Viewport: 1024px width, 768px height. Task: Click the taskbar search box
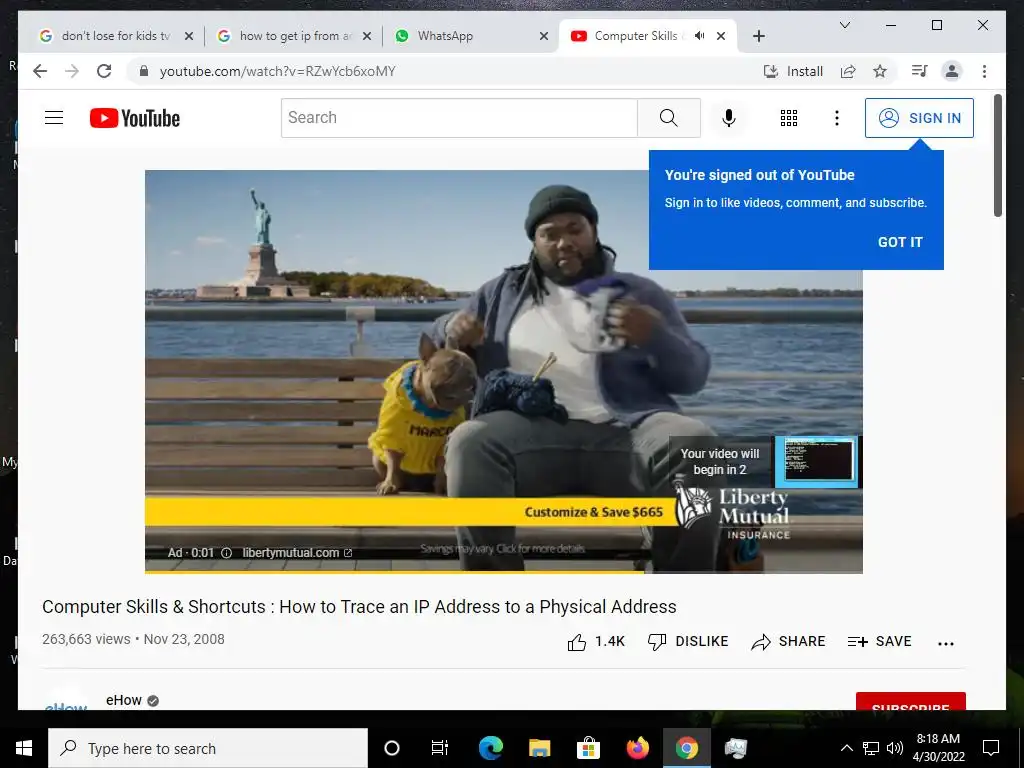208,748
